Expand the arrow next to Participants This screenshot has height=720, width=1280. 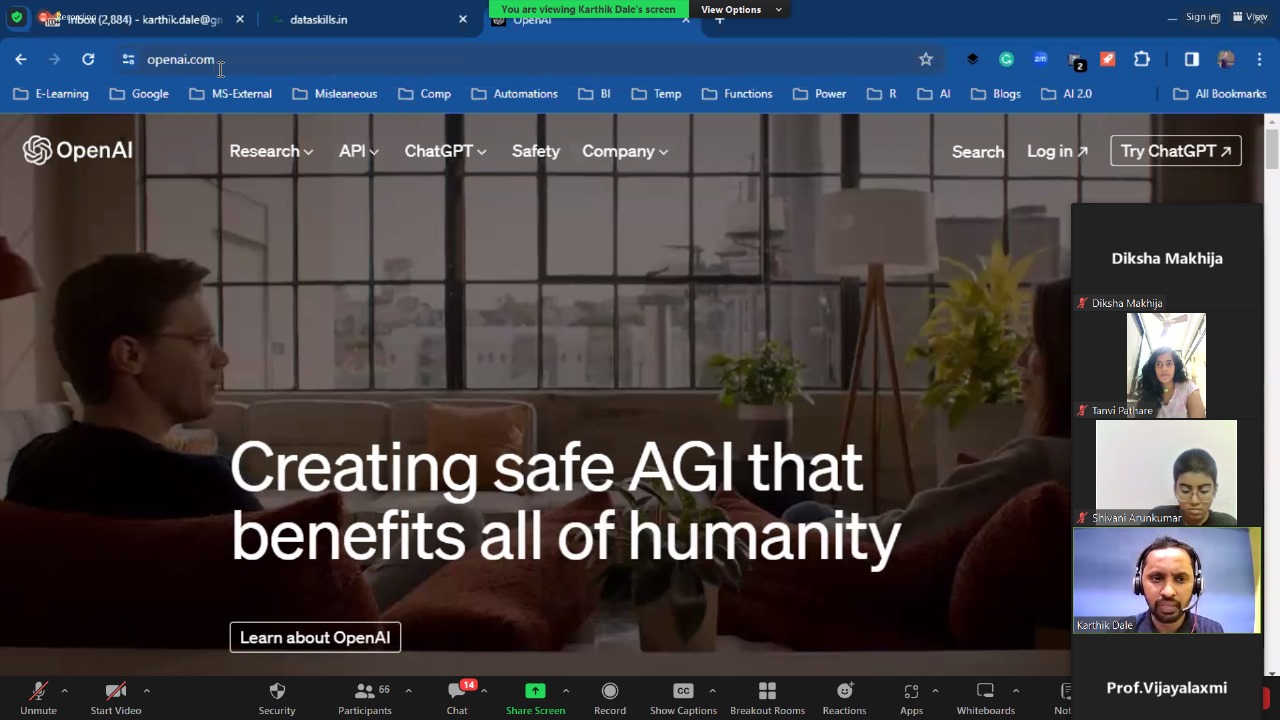point(408,691)
